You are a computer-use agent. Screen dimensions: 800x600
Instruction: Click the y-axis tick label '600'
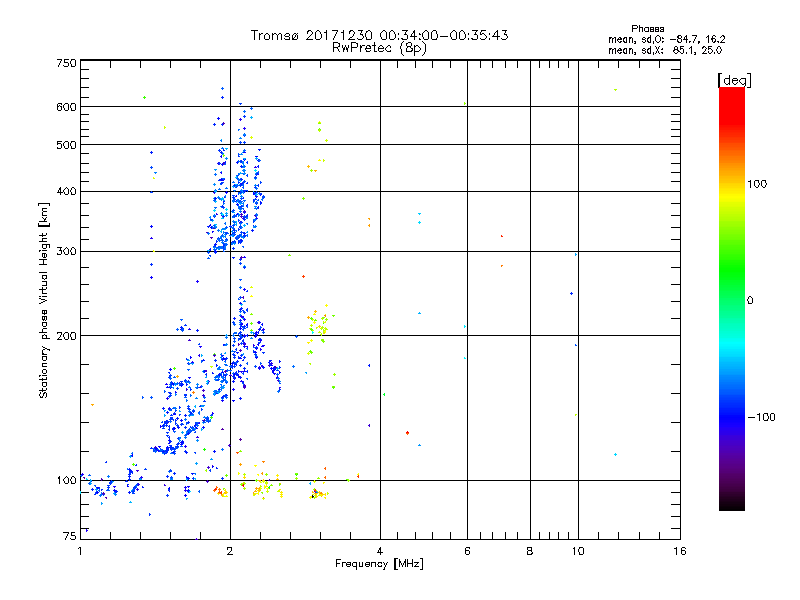pyautogui.click(x=67, y=107)
